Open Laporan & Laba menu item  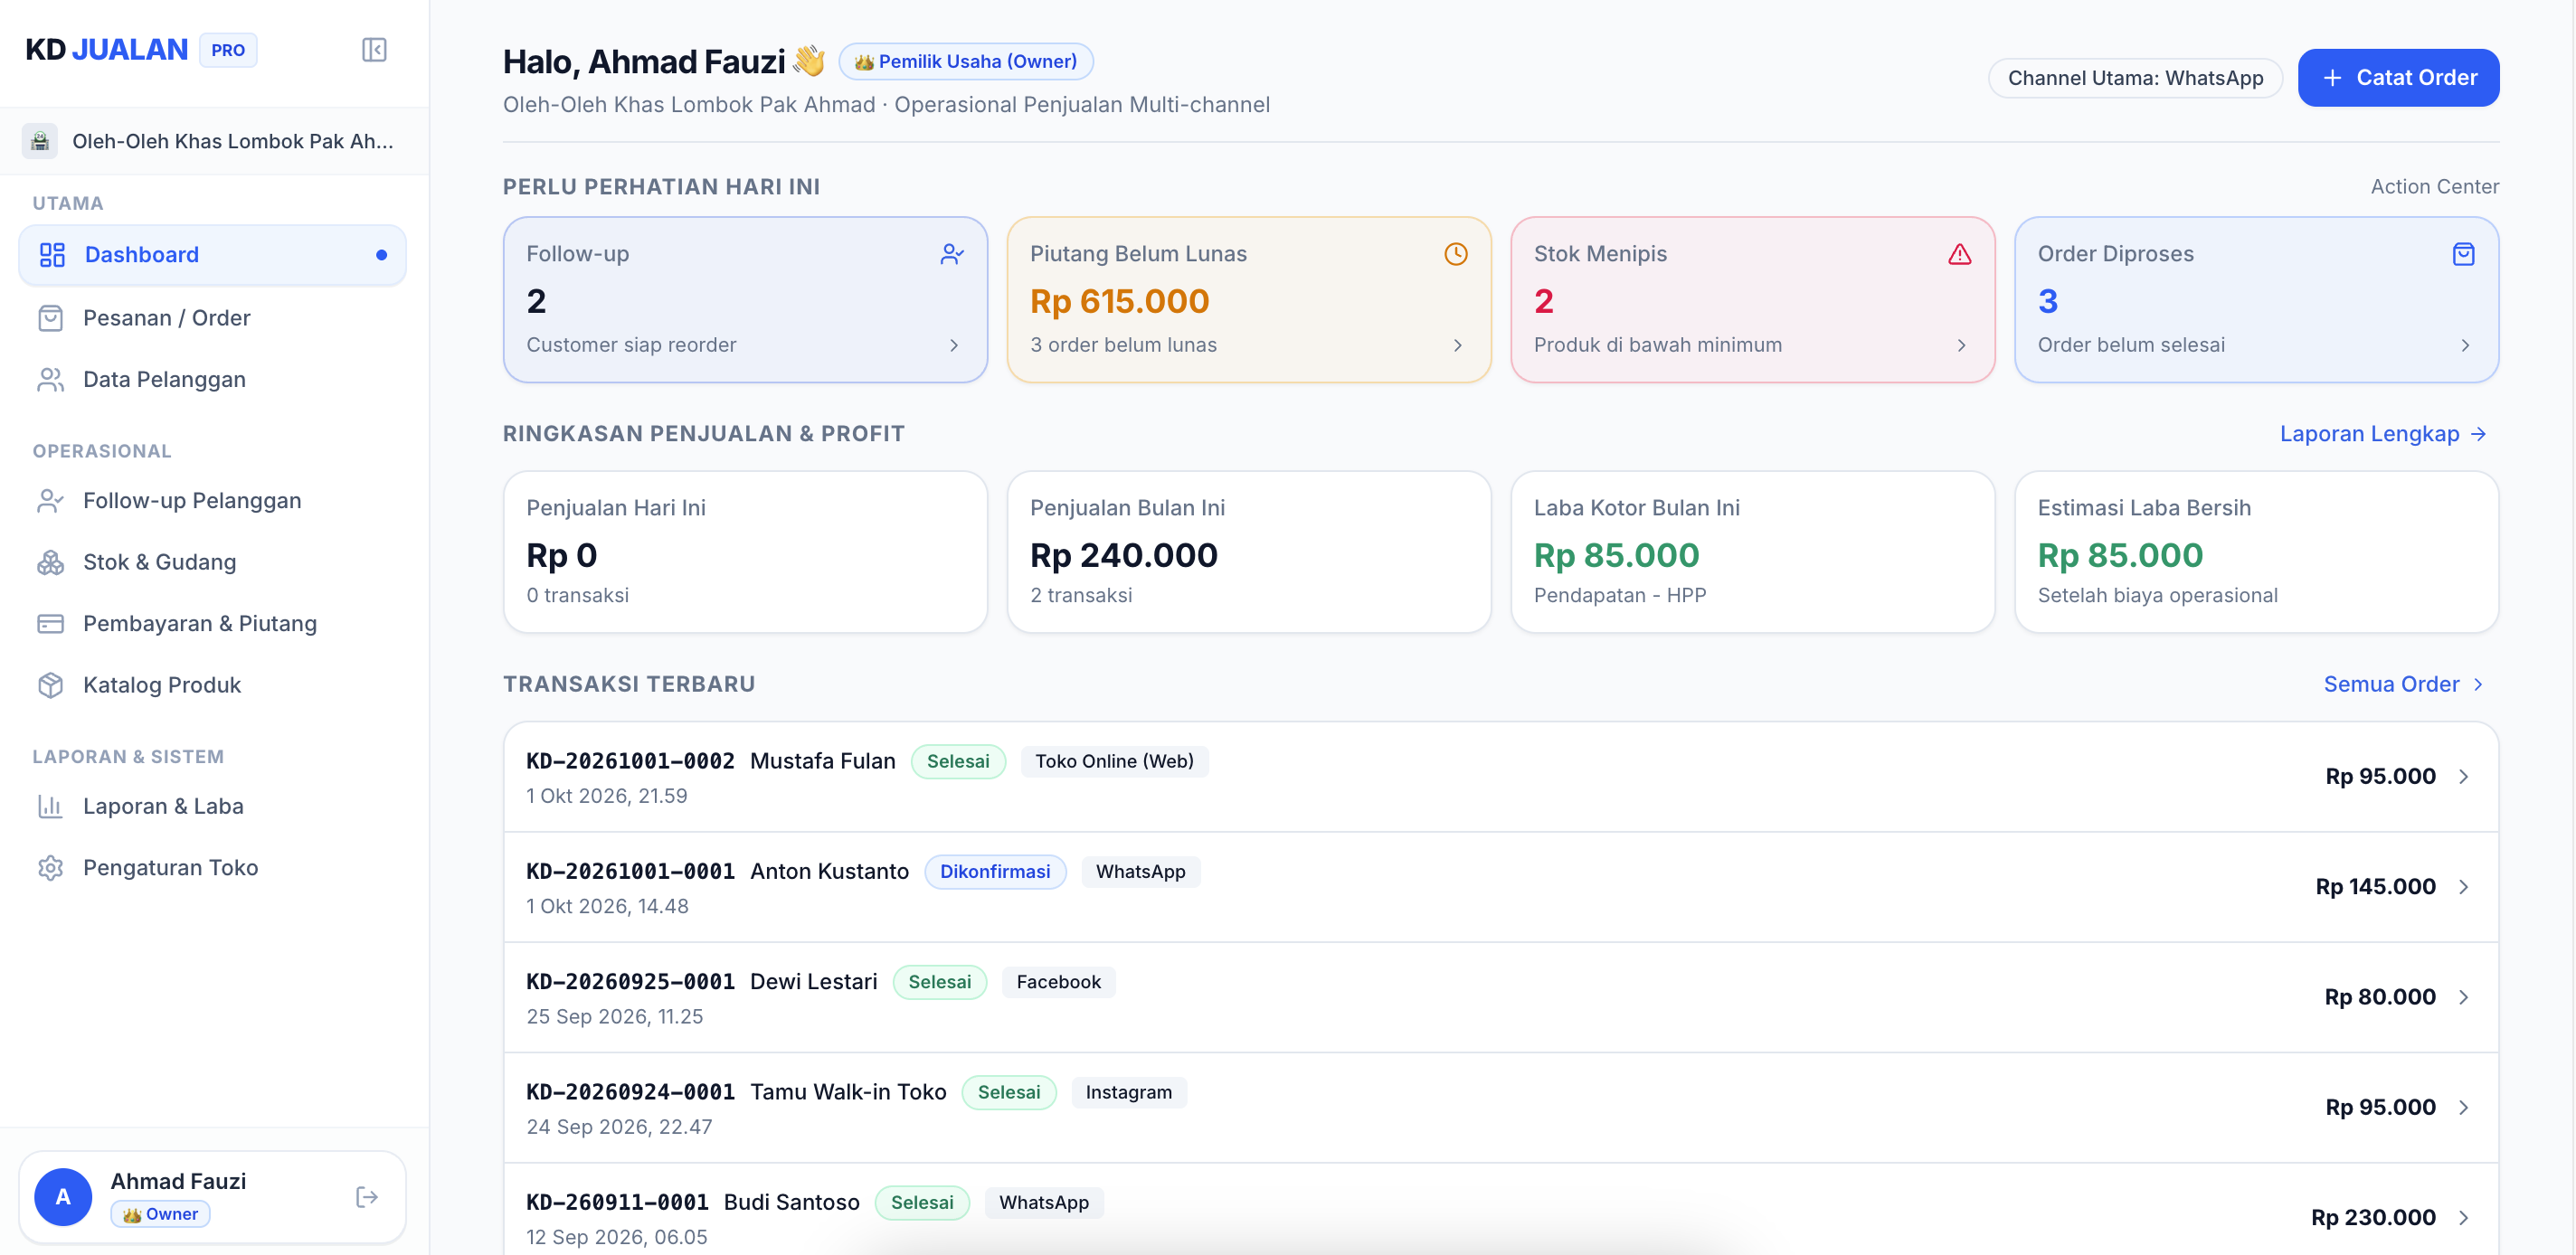212,806
